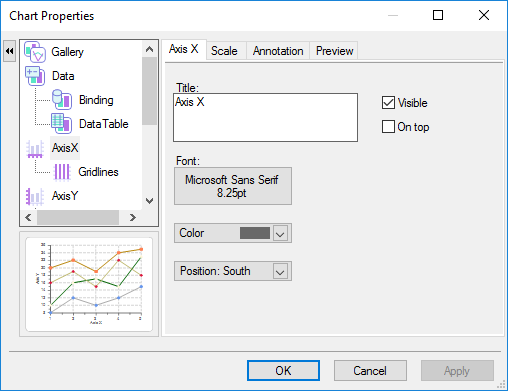
Task: Open the Binding database icon
Action: click(62, 100)
